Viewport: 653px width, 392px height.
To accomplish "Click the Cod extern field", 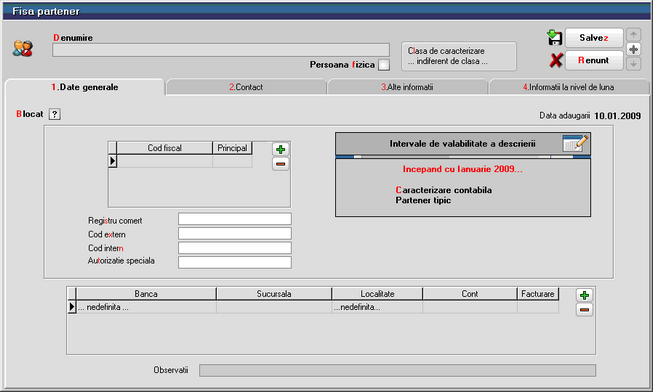I will (235, 234).
